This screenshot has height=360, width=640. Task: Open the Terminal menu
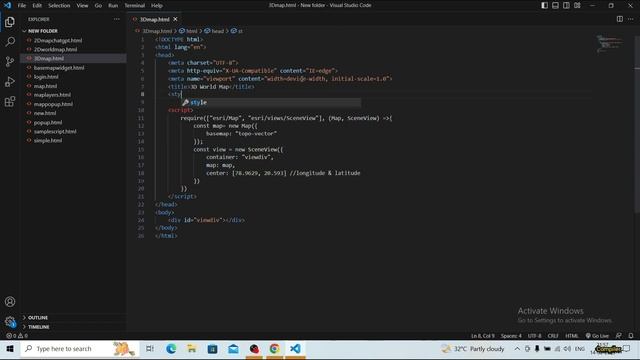click(135, 5)
